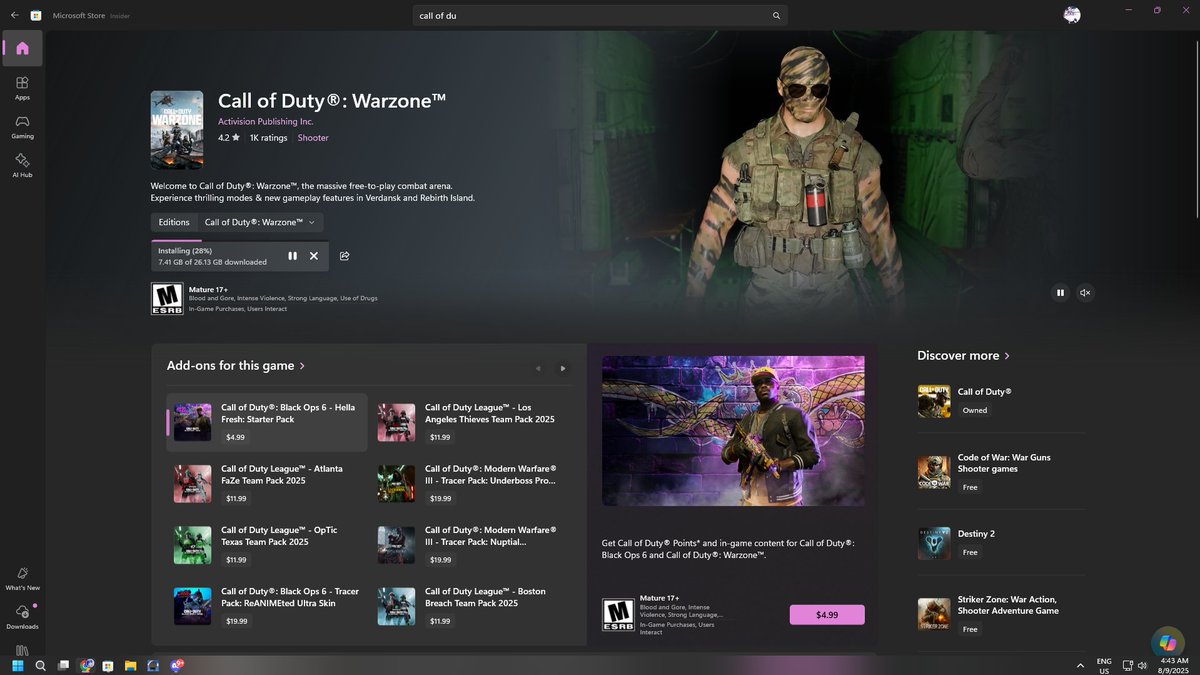
Task: Open the Gaming section in sidebar
Action: pos(23,127)
